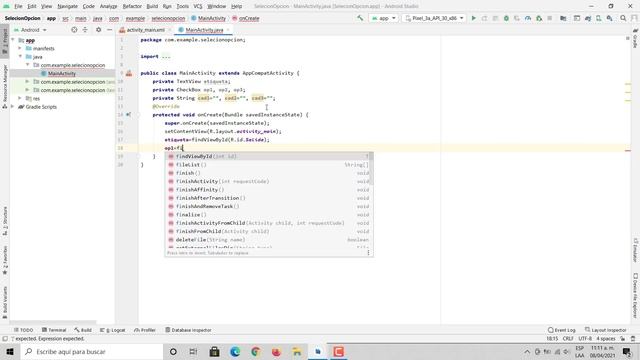Open Microsoft Edge from taskbar
The height and width of the screenshot is (360, 640).
(235, 351)
